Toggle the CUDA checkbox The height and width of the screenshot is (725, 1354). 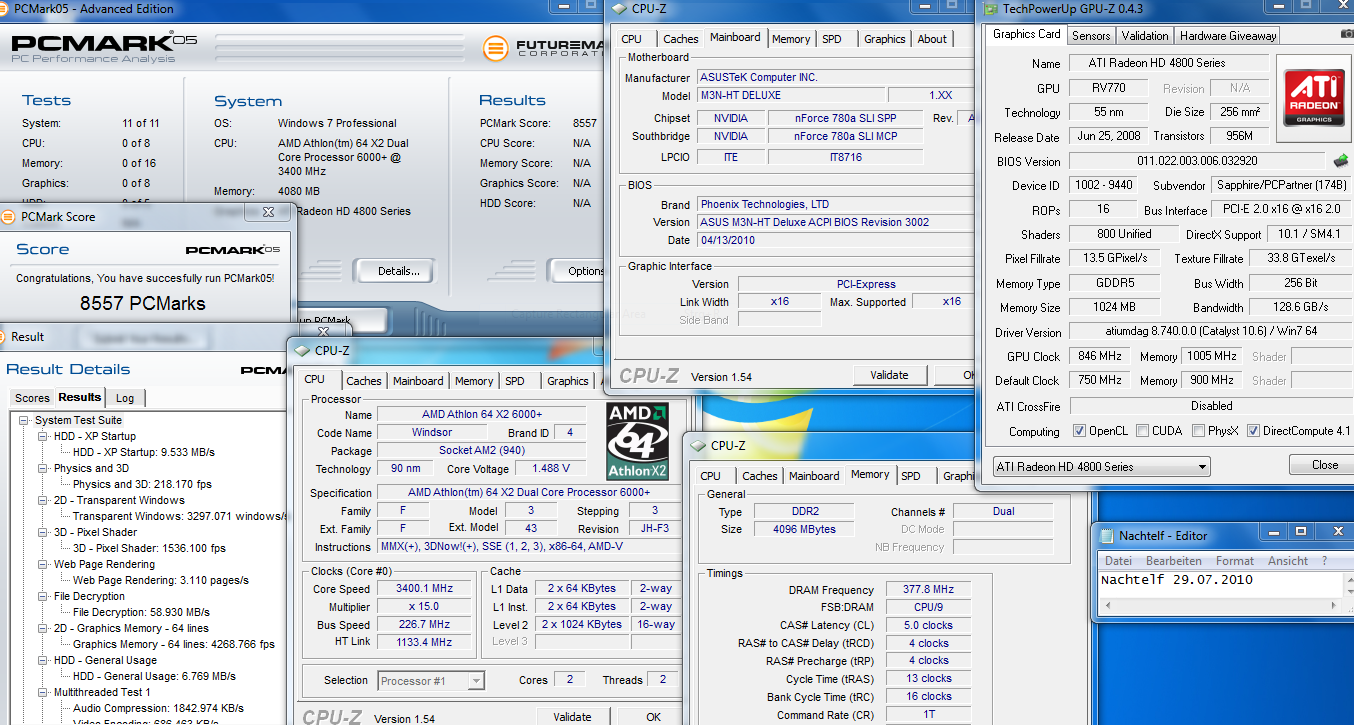click(x=1142, y=431)
